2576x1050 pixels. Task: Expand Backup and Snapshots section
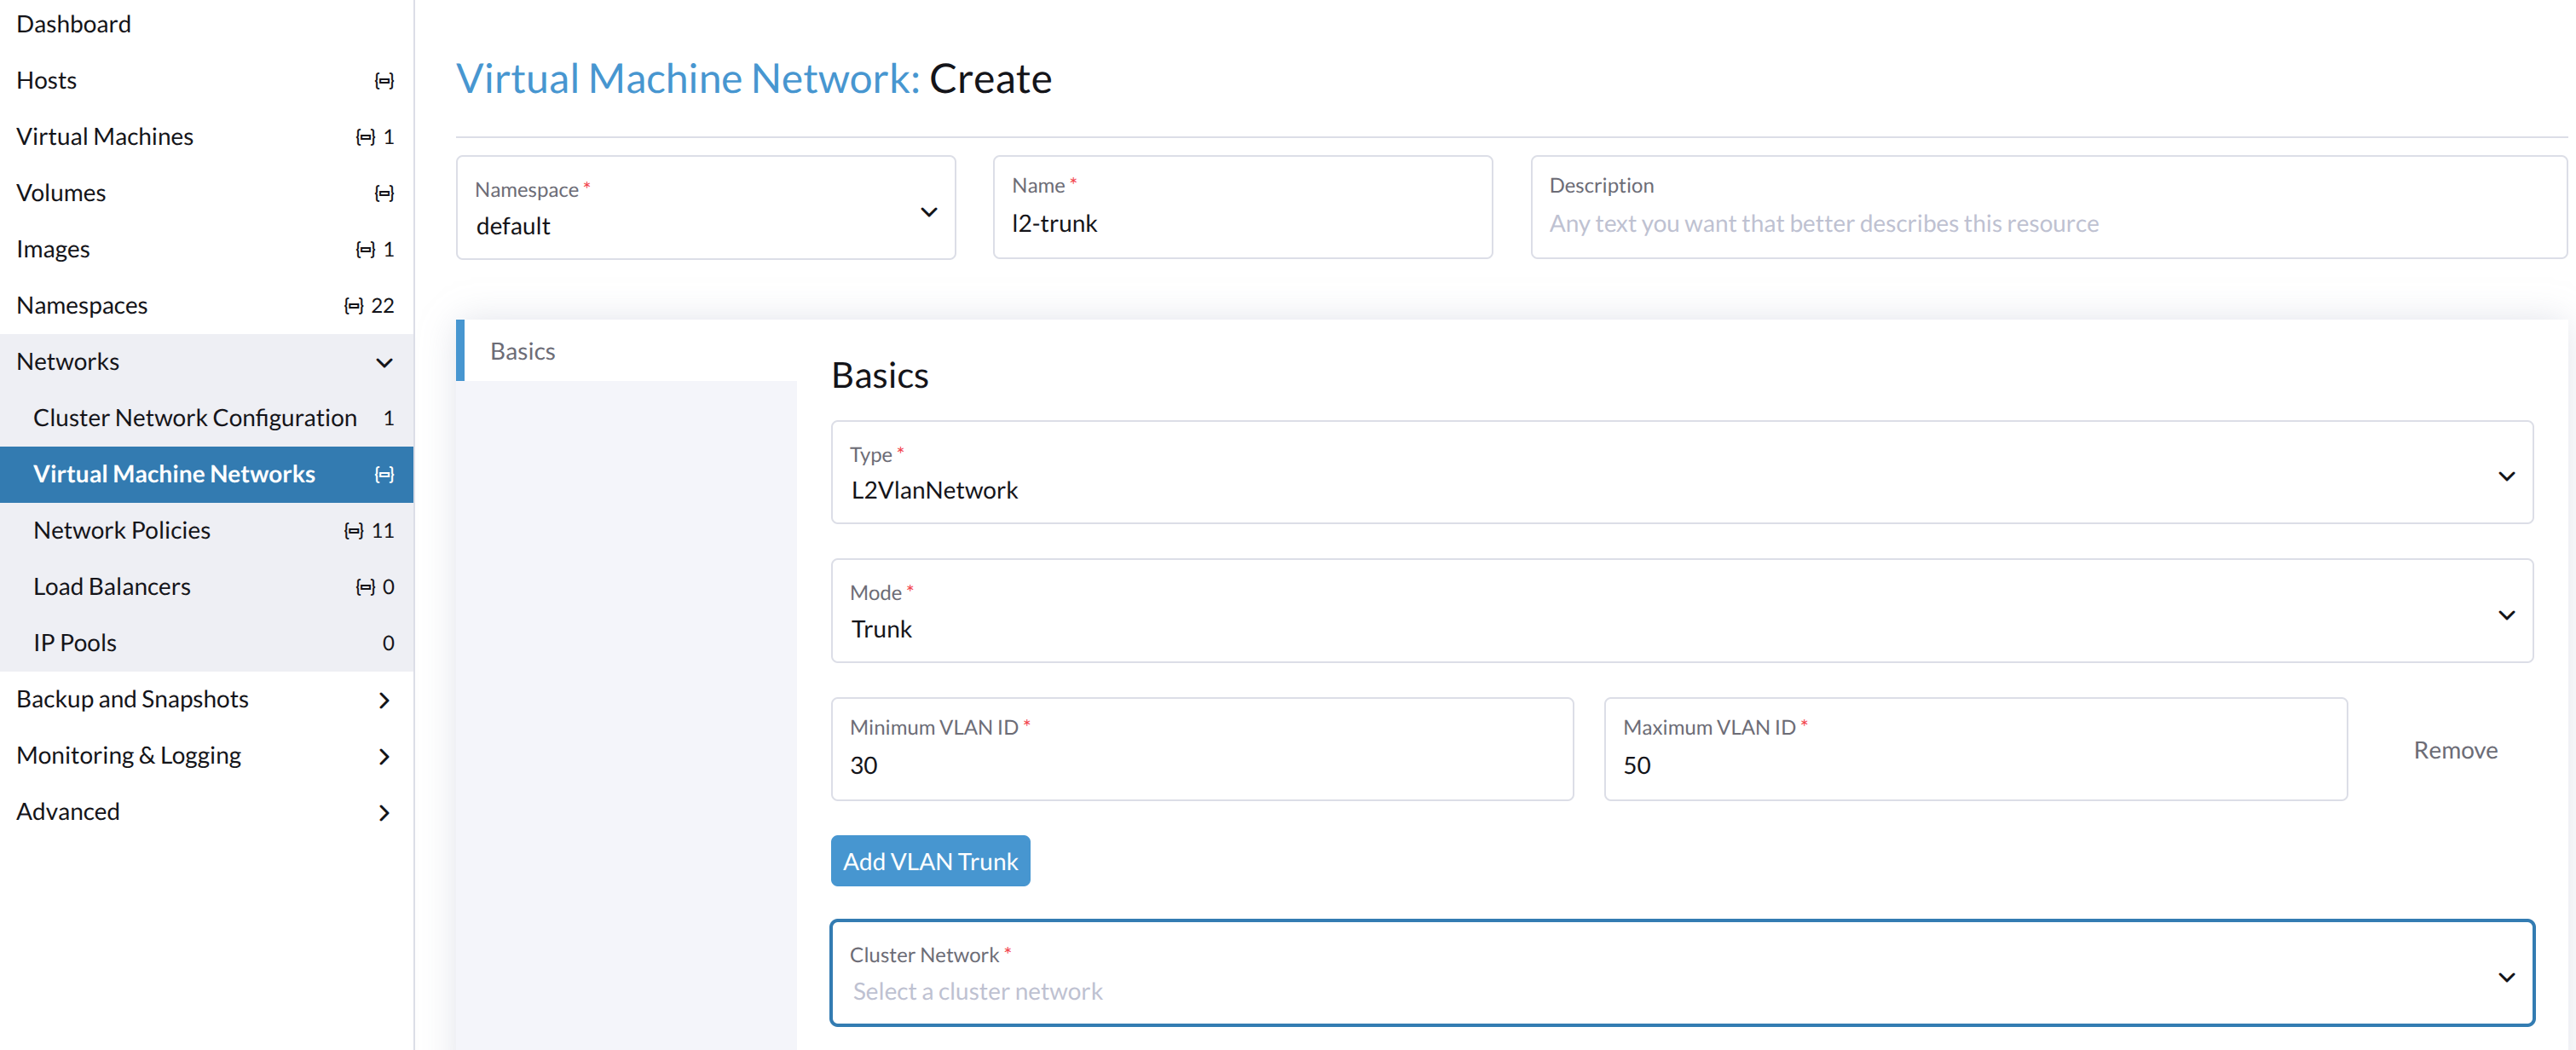coord(384,700)
